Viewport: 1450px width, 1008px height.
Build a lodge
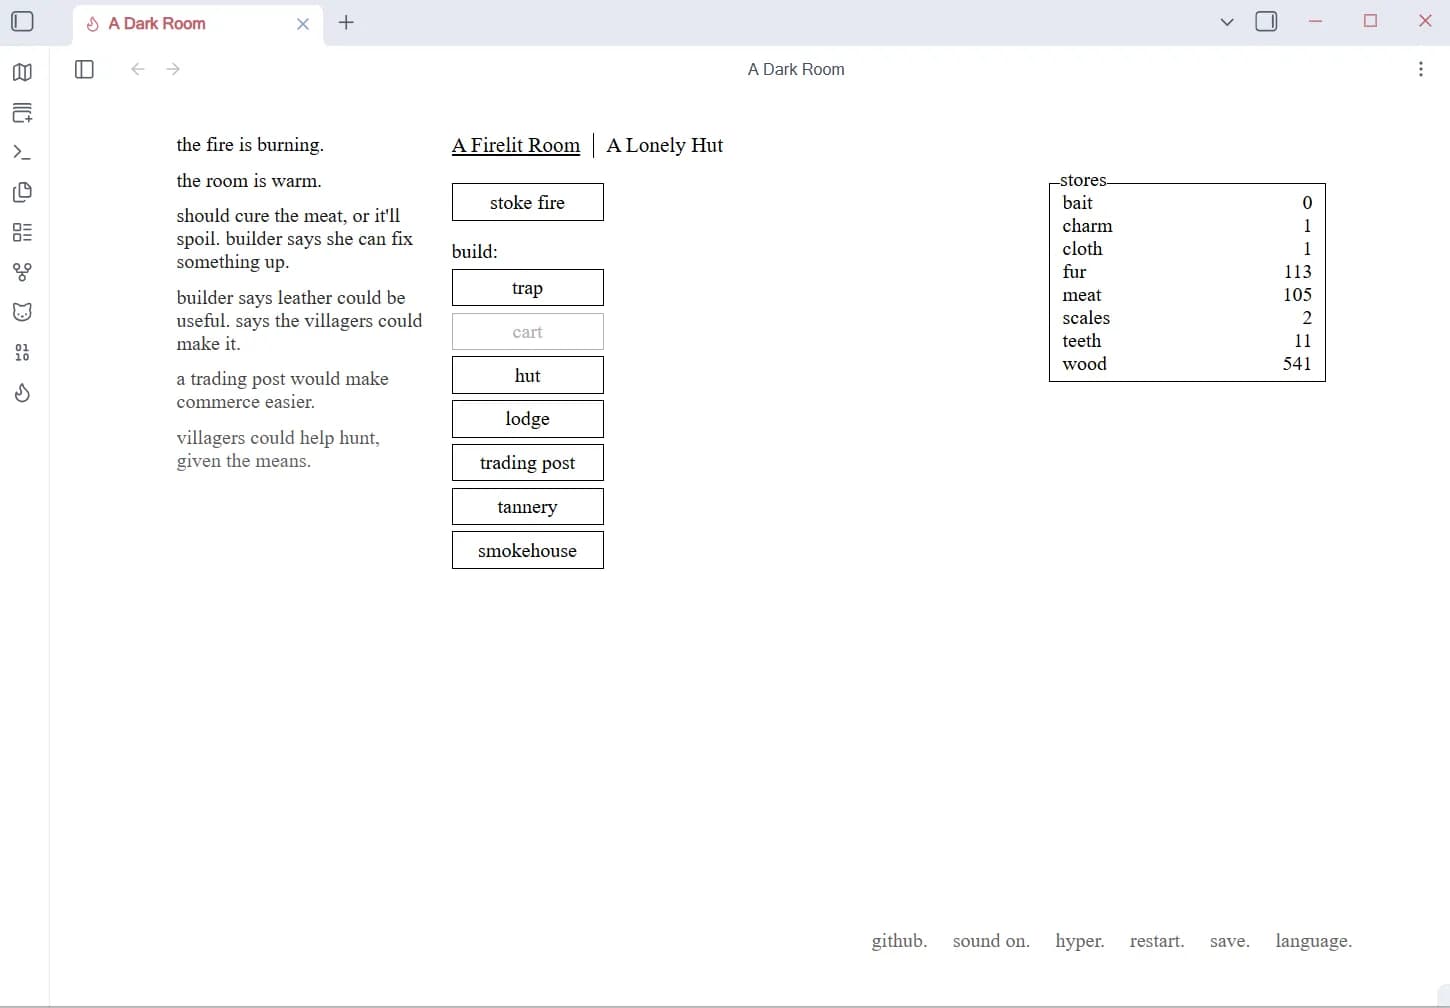(x=528, y=419)
